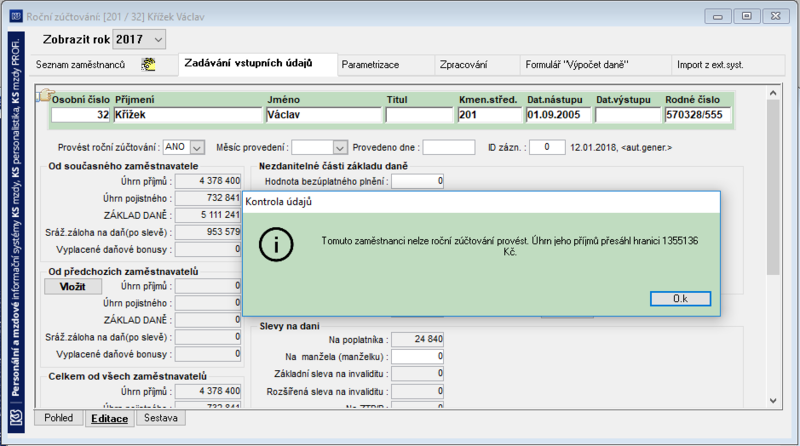Click the empty Dat.výstupu field
Image resolution: width=800 pixels, height=446 pixels.
point(628,115)
